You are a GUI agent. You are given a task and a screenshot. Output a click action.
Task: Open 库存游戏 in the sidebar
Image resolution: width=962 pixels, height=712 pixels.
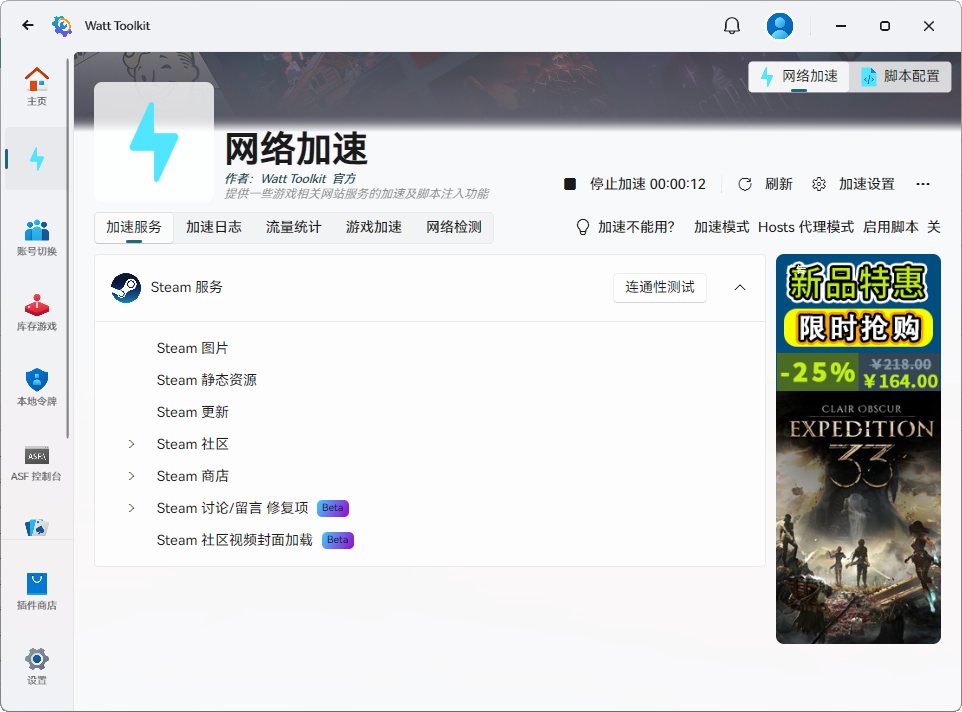click(x=37, y=310)
